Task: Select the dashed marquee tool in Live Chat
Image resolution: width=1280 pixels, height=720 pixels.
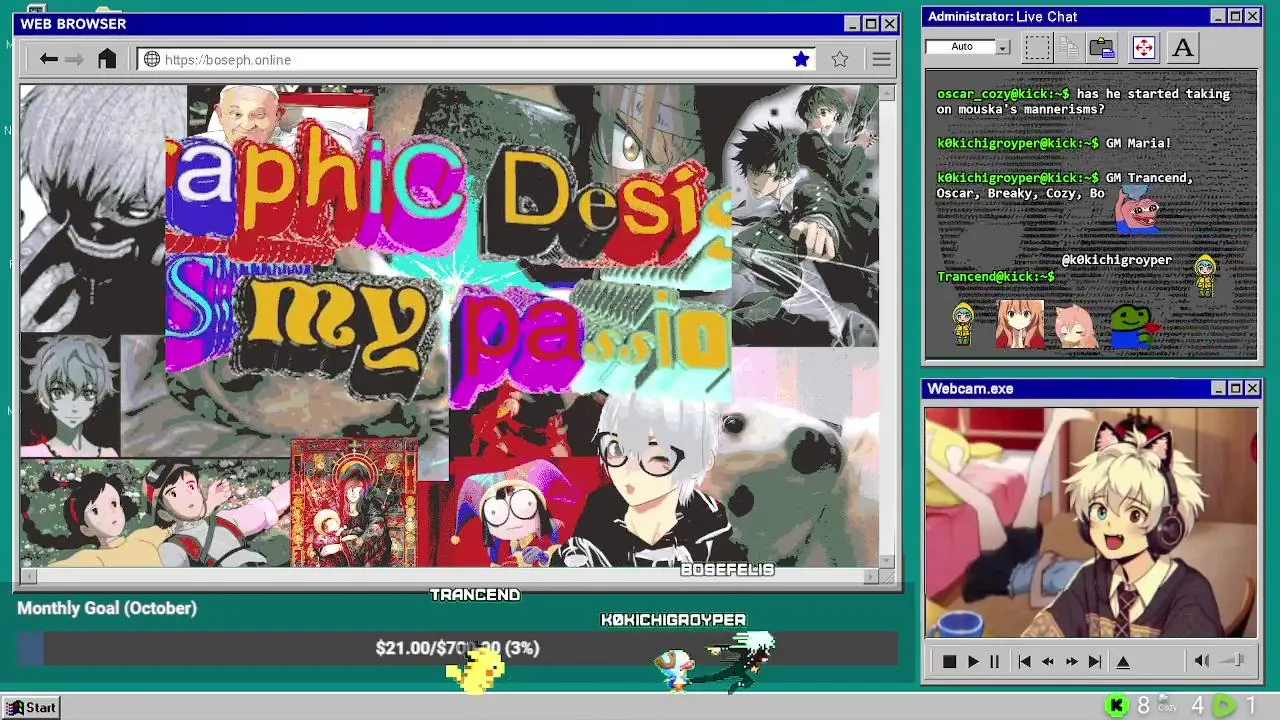Action: tap(1038, 47)
